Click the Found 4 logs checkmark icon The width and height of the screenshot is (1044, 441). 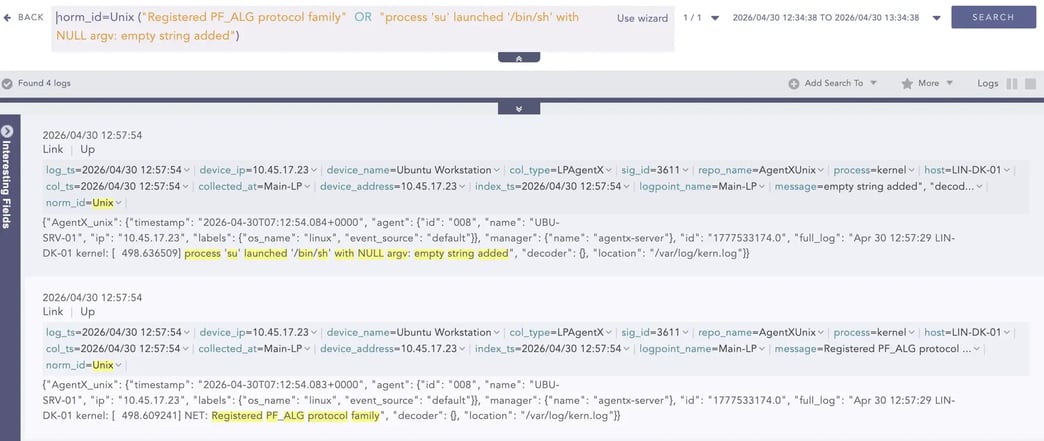(8, 83)
